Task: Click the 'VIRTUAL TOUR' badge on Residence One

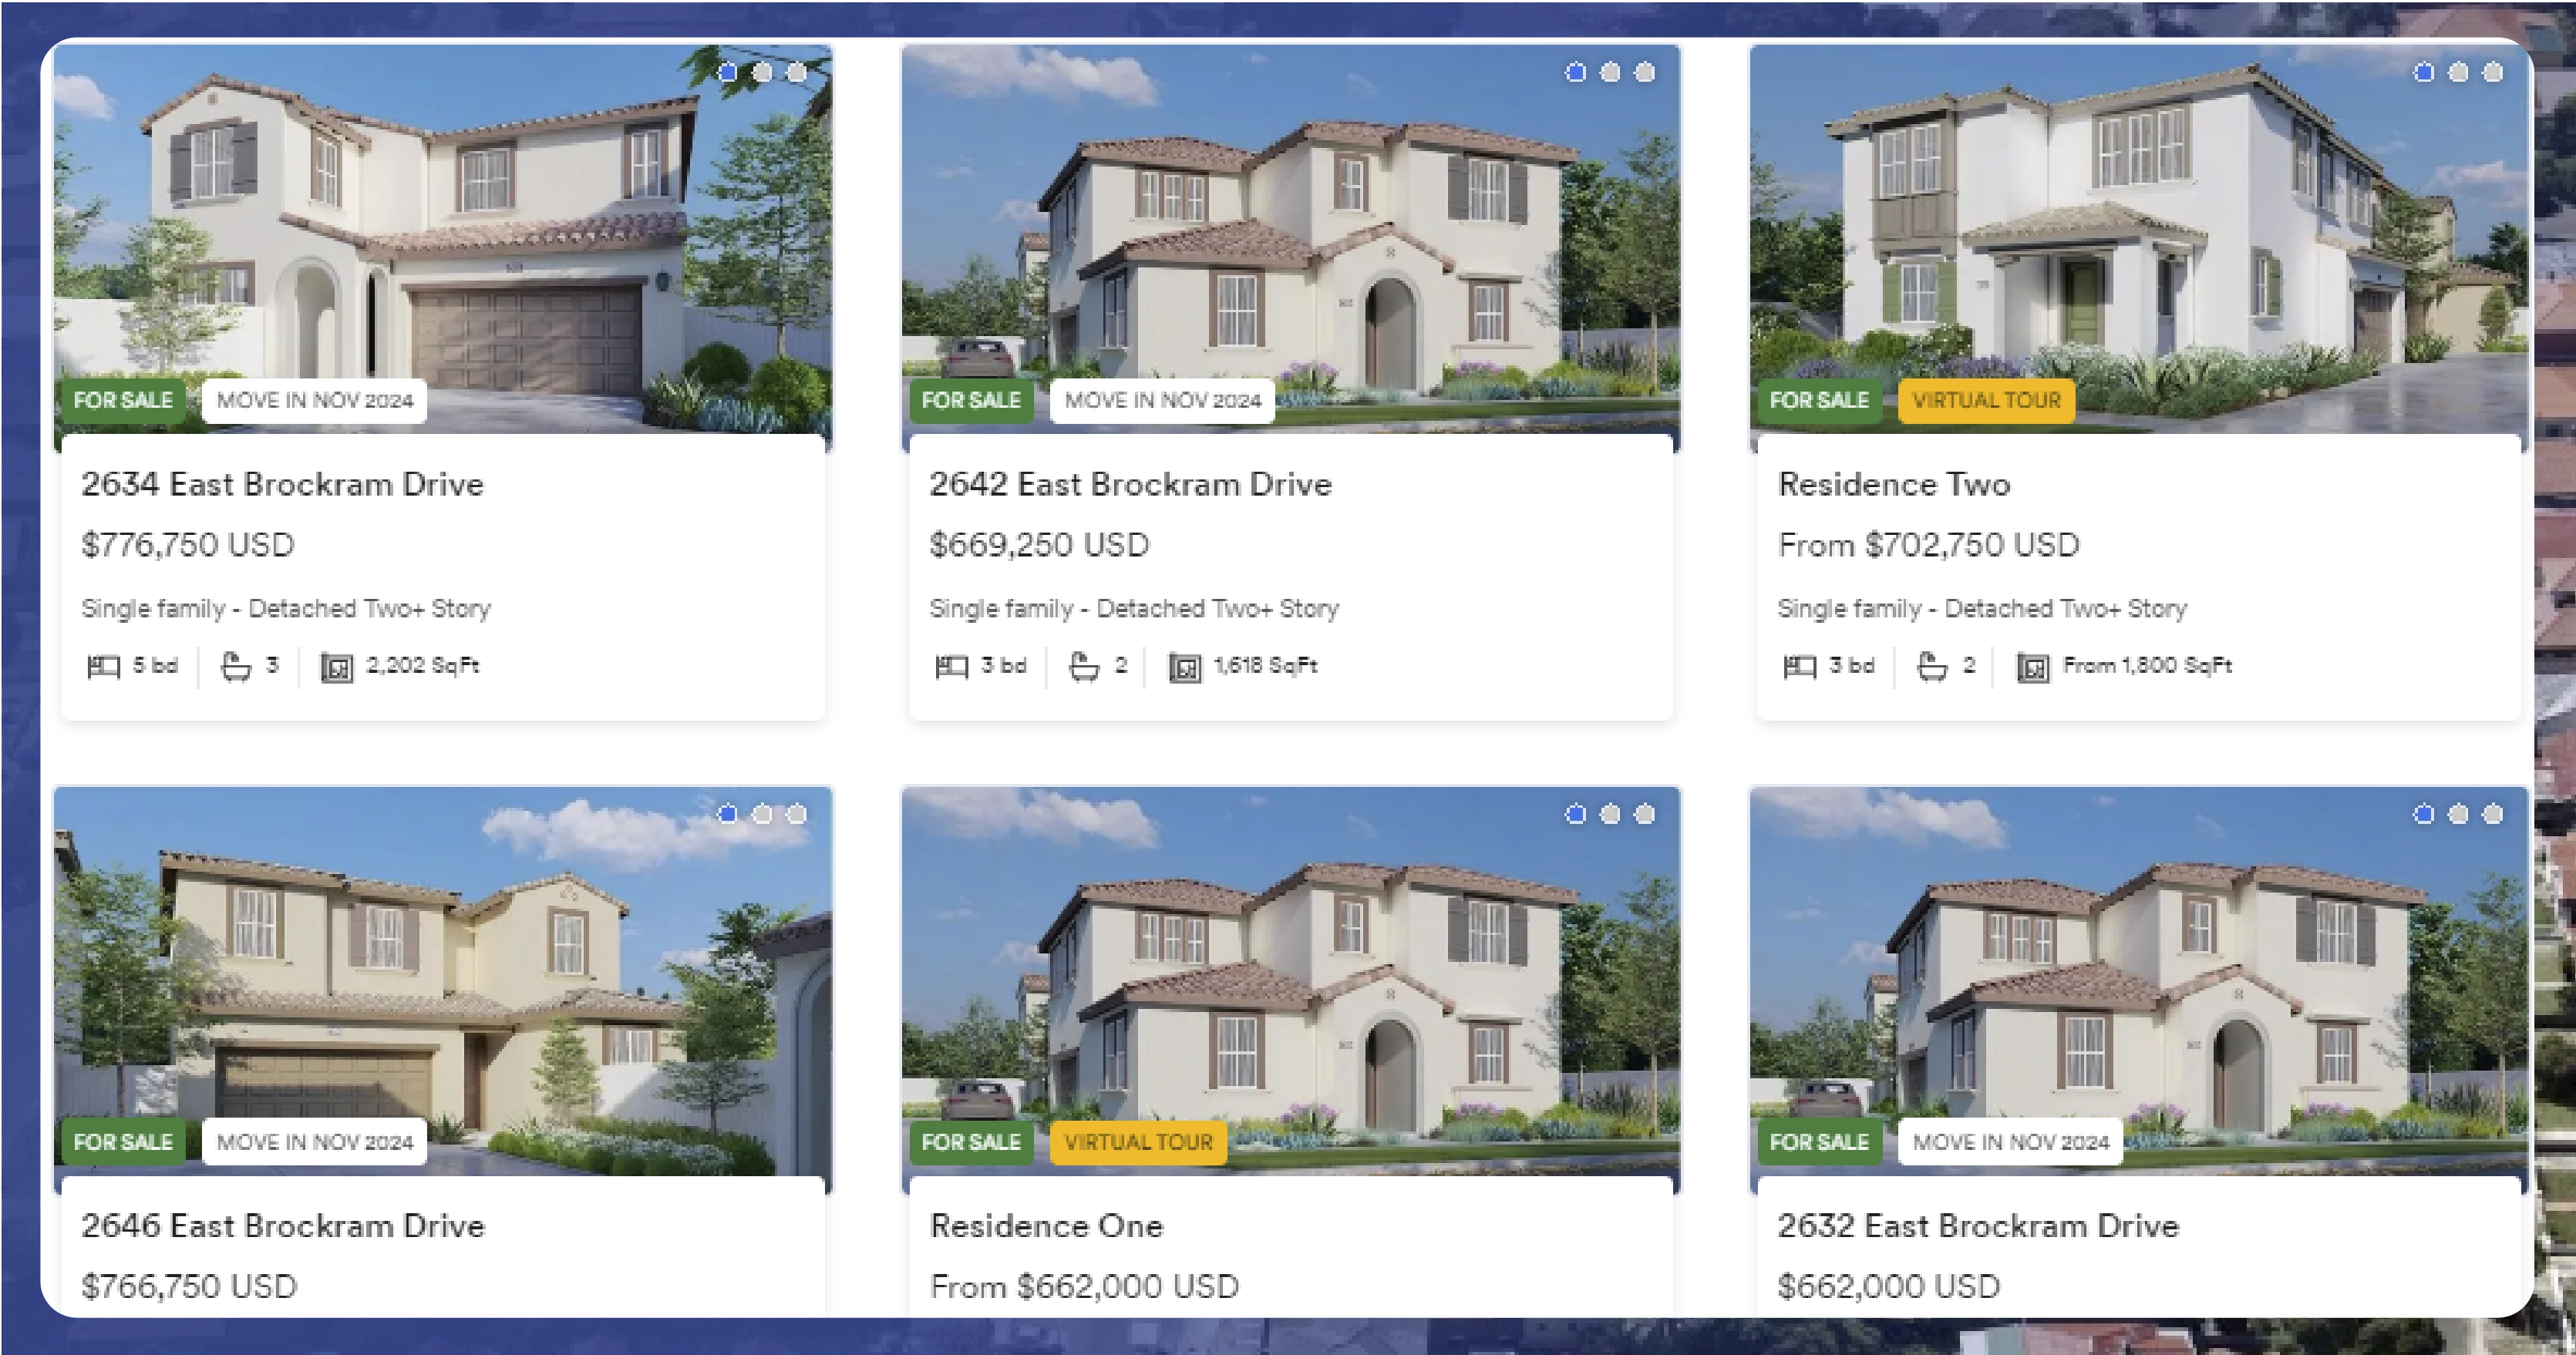Action: click(1136, 1141)
